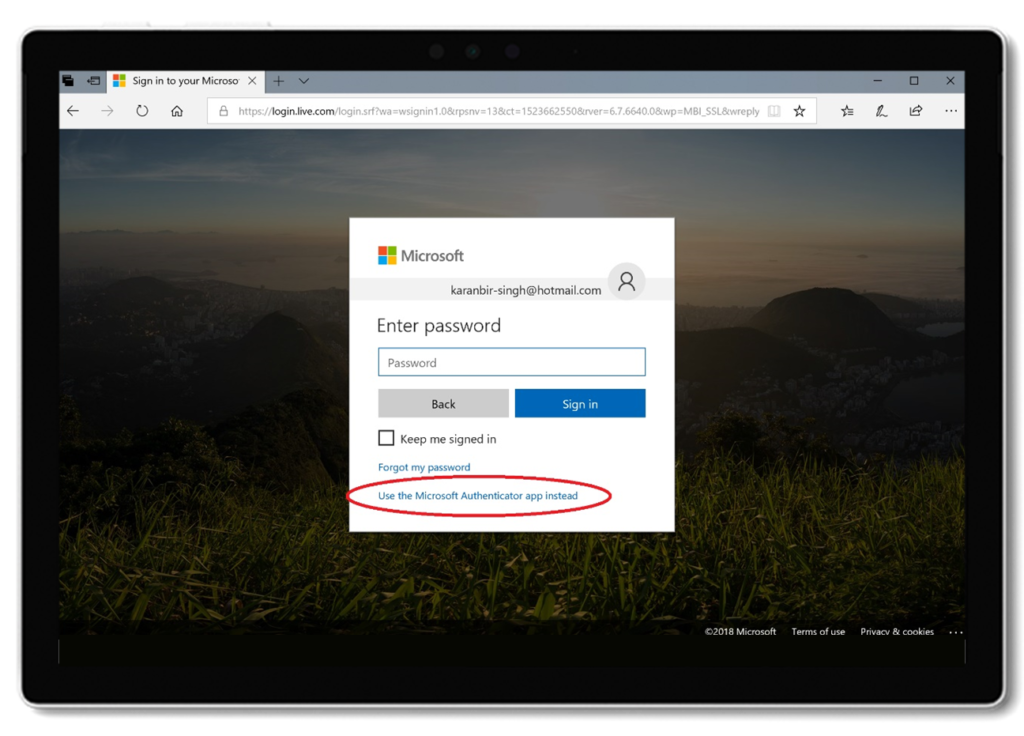Screen dimensions: 1024x736
Task: Click the account avatar icon
Action: 627,282
